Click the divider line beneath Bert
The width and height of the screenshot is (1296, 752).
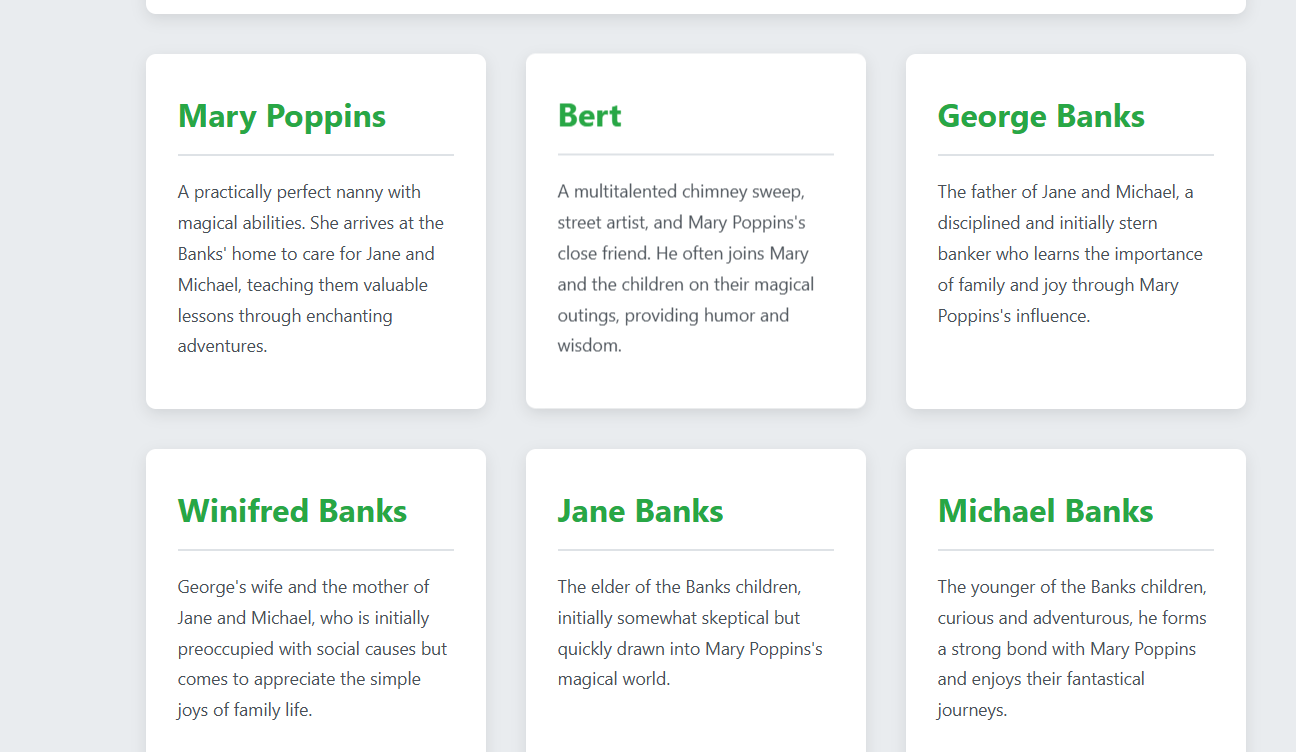coord(696,155)
